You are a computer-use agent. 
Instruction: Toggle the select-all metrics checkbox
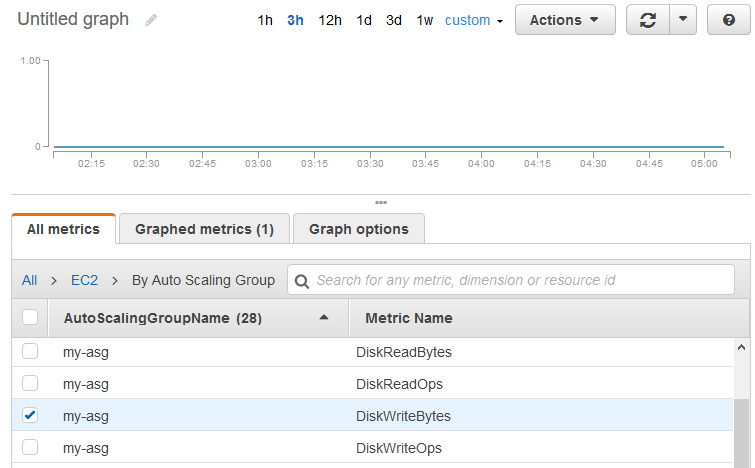[30, 318]
